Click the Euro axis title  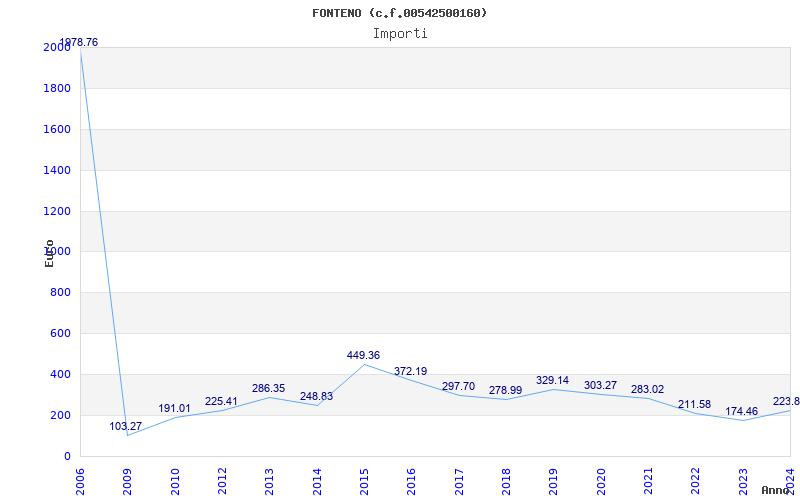(49, 254)
